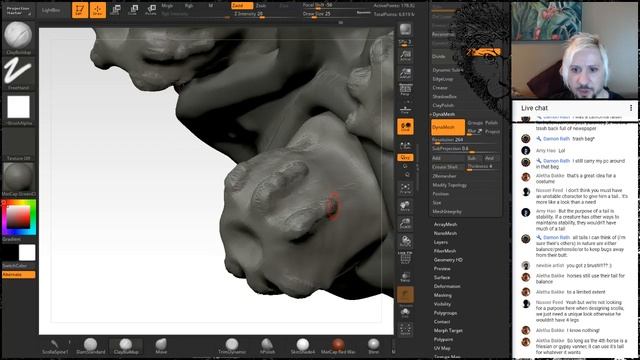Image resolution: width=640 pixels, height=360 pixels.
Task: Open the Live chat options menu
Action: tap(631, 108)
